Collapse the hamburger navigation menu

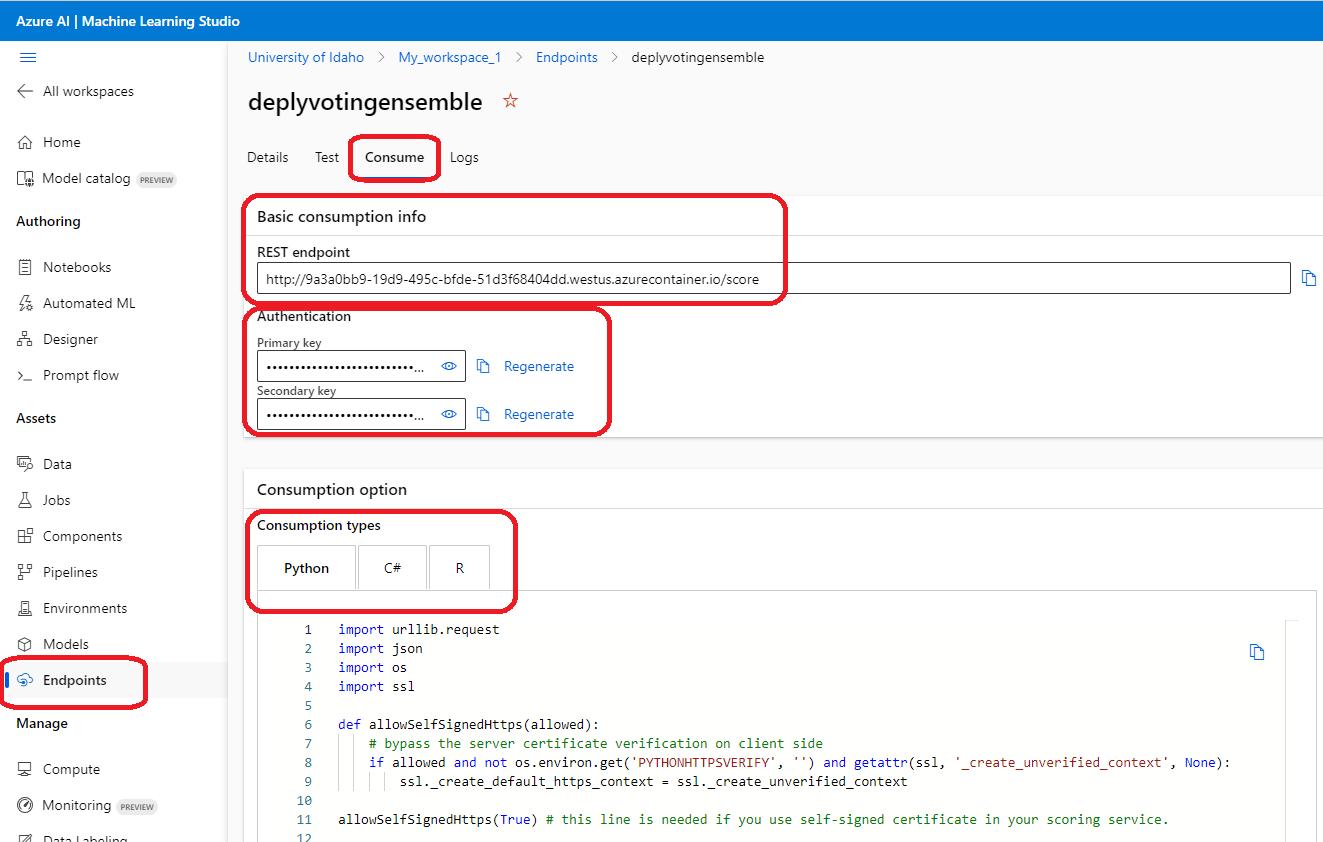point(28,57)
